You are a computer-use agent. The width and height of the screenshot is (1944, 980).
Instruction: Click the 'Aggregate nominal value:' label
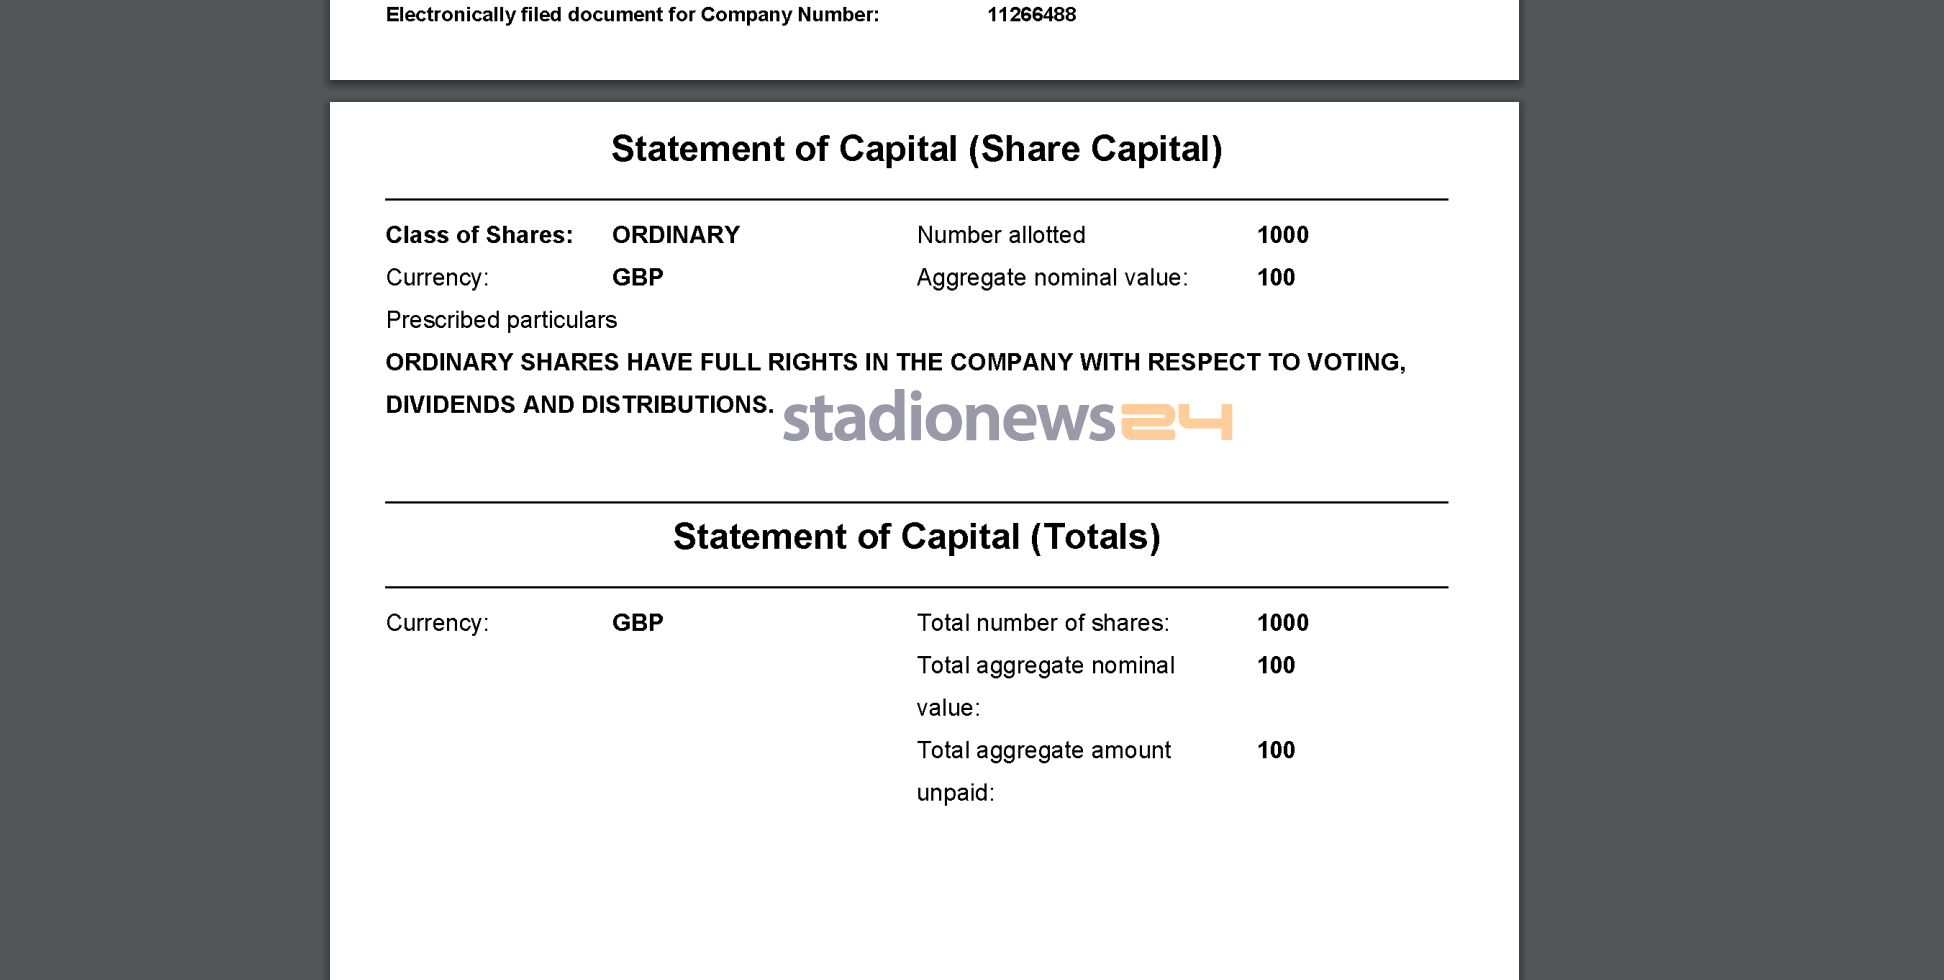coord(1052,278)
